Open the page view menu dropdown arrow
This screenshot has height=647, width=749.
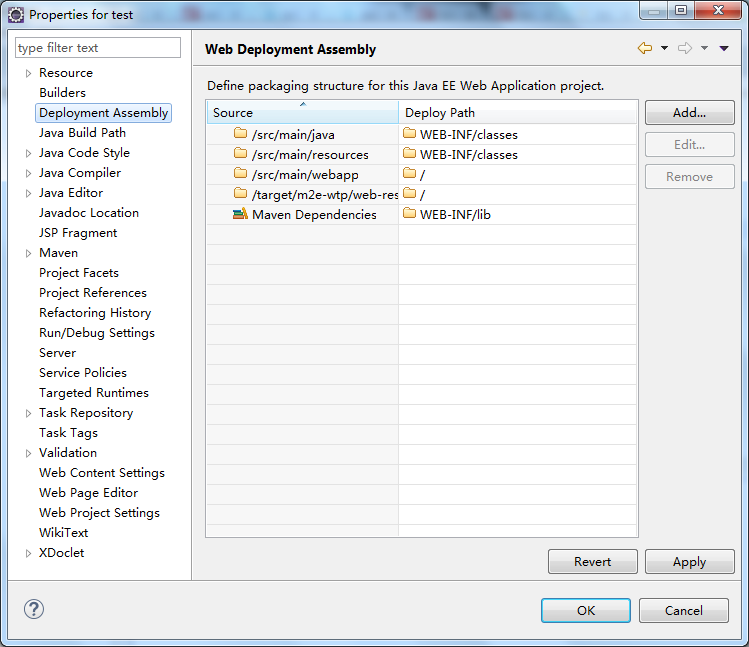pos(724,48)
